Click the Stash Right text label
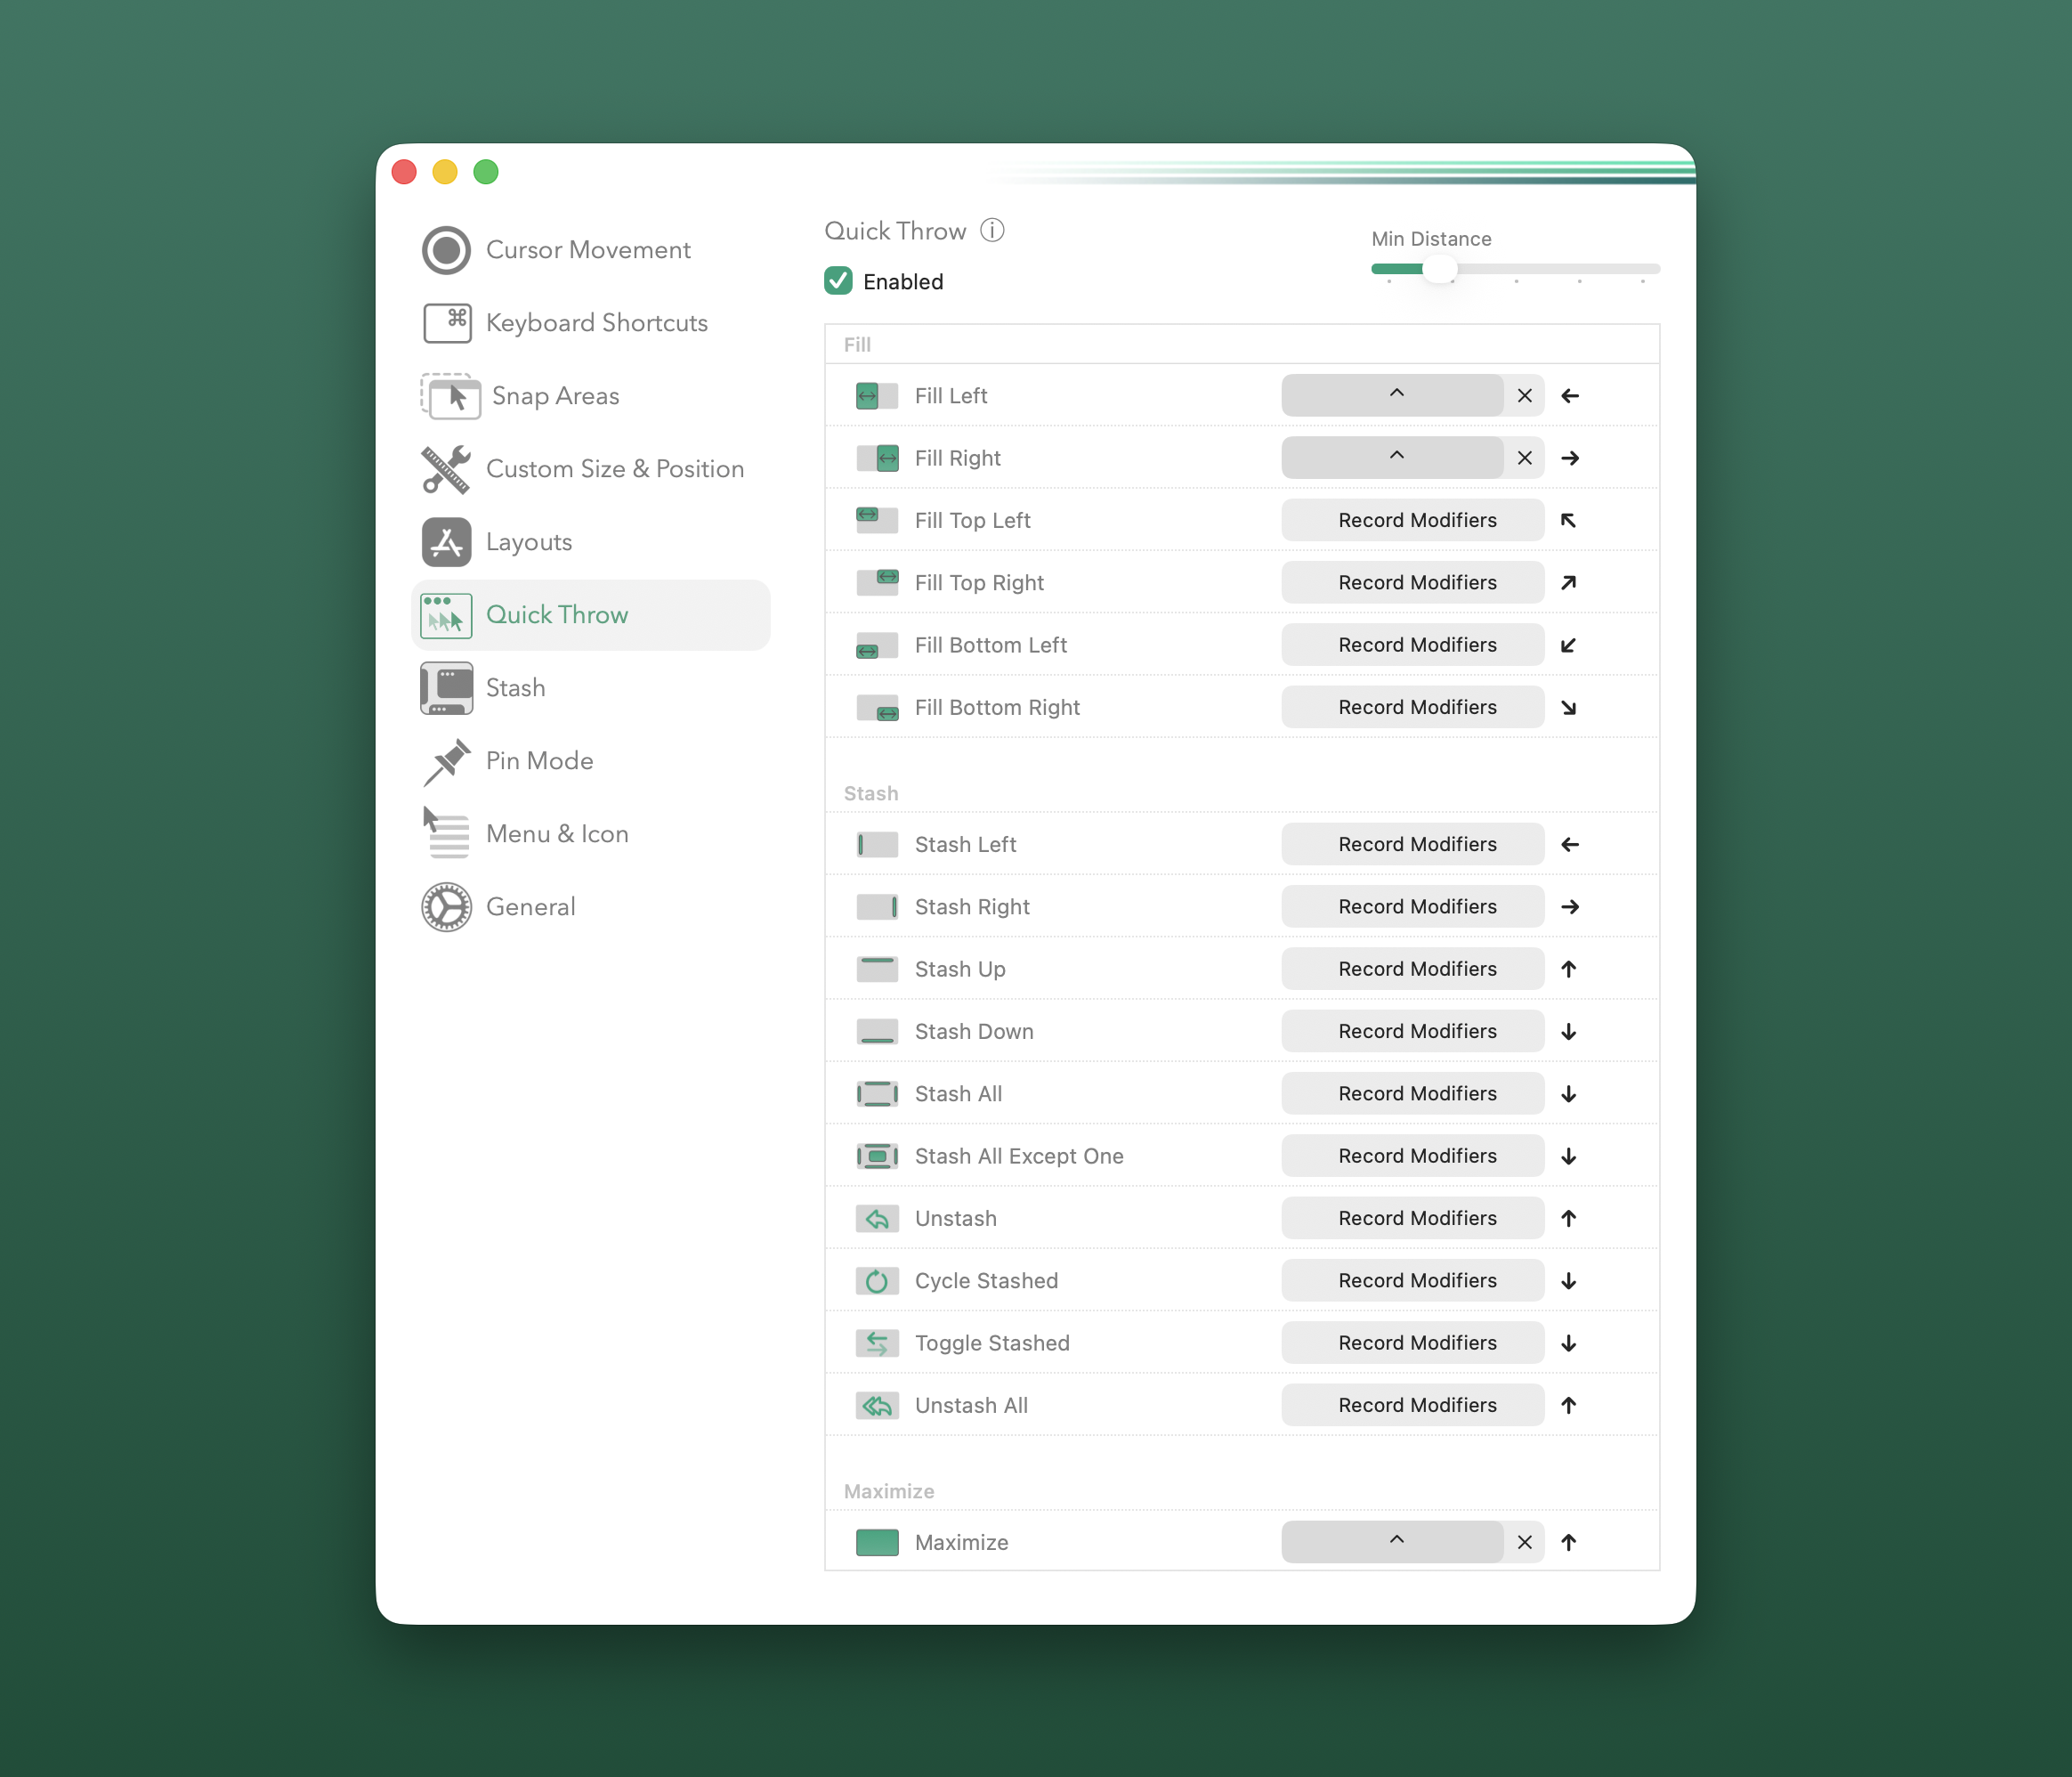 coord(972,907)
